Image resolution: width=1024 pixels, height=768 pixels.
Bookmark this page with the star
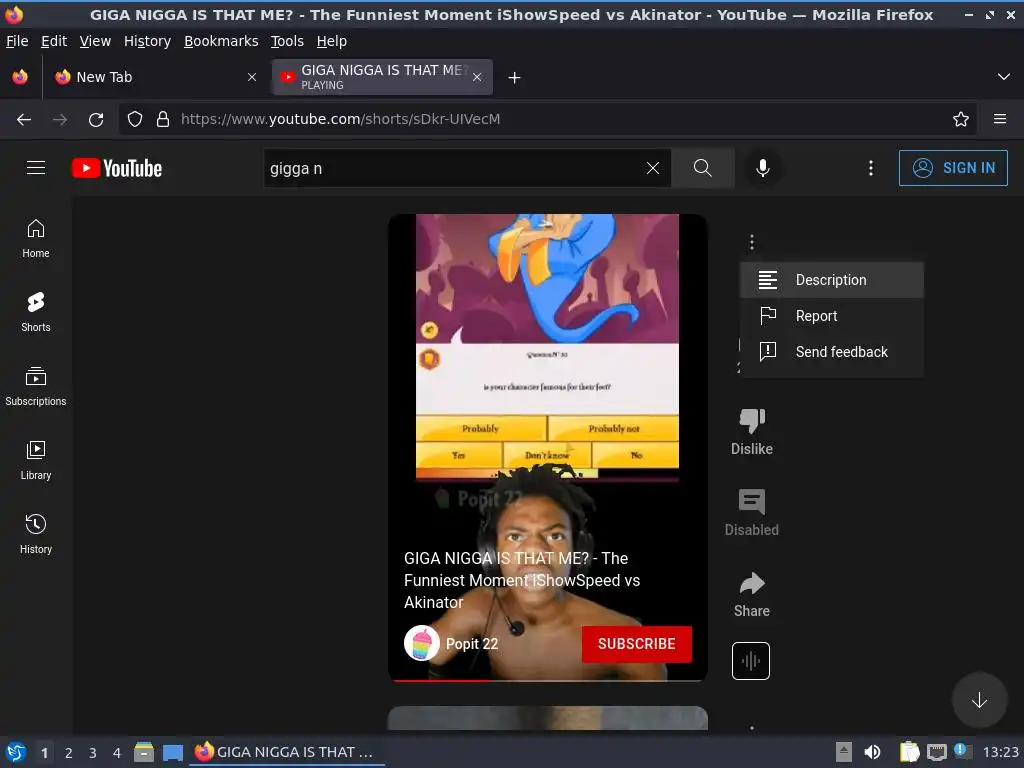pyautogui.click(x=961, y=119)
